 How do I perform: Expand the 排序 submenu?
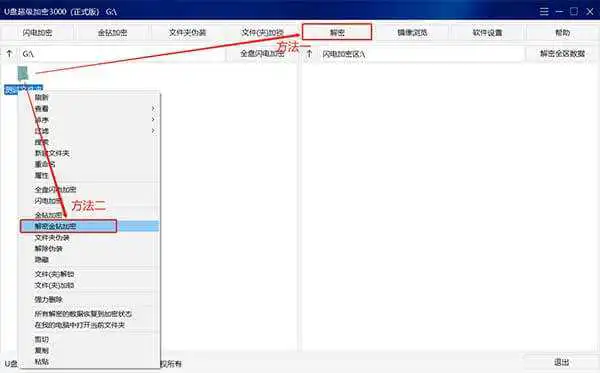(x=89, y=120)
